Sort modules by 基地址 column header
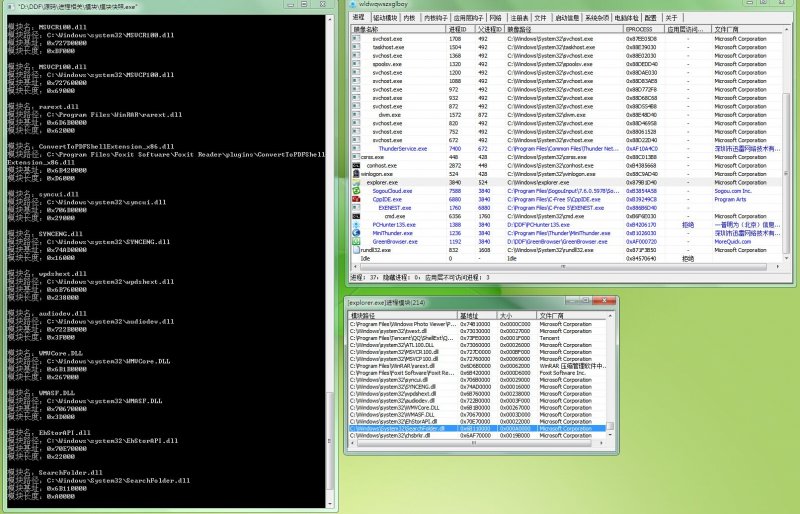 [x=477, y=316]
